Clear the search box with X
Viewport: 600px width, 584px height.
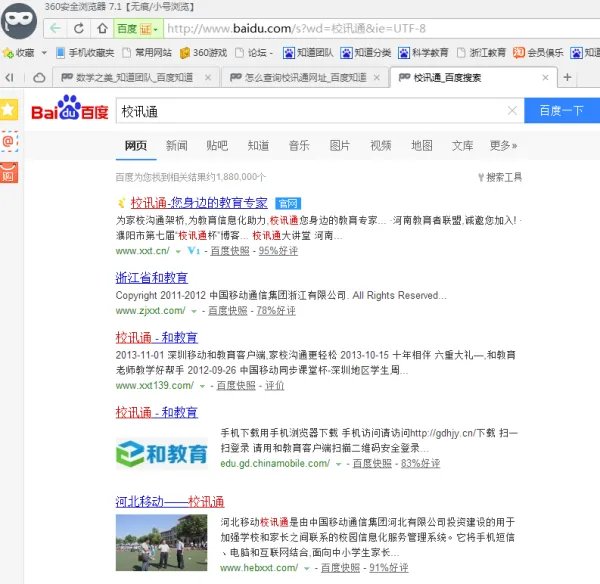[512, 111]
